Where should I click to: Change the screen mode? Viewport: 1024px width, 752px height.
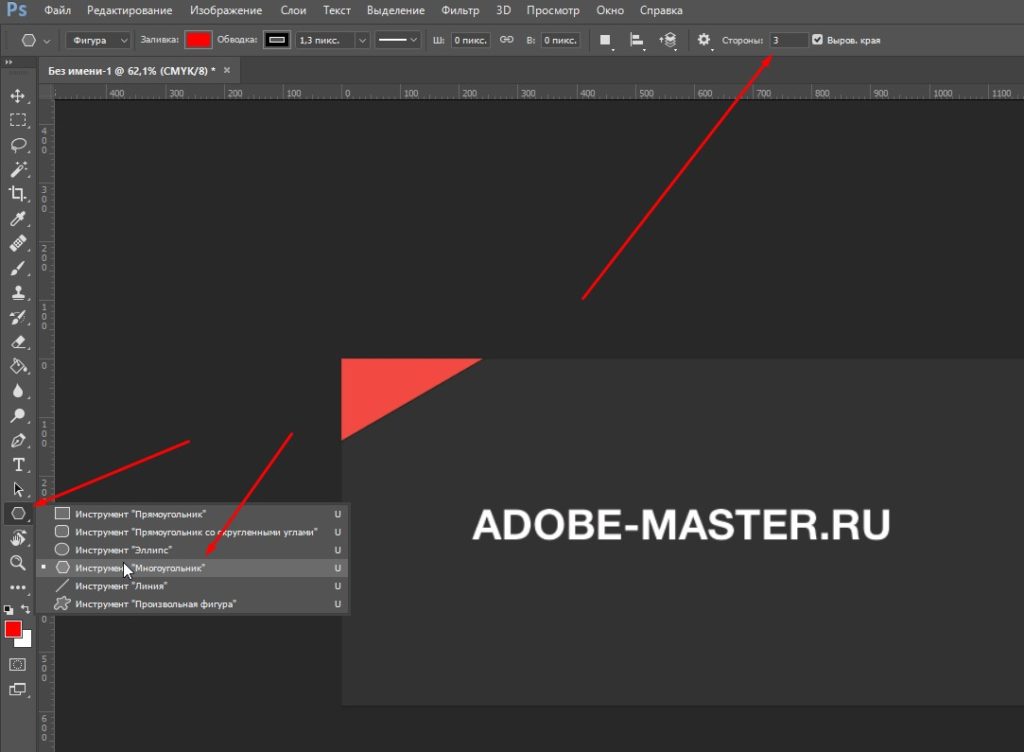(18, 690)
